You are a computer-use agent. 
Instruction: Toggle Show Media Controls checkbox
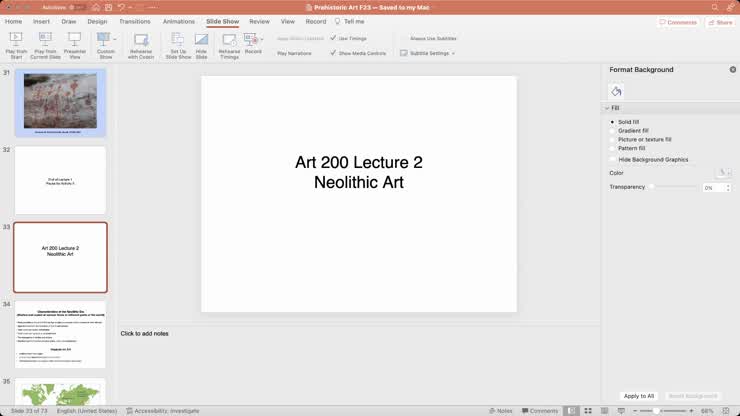coord(333,53)
